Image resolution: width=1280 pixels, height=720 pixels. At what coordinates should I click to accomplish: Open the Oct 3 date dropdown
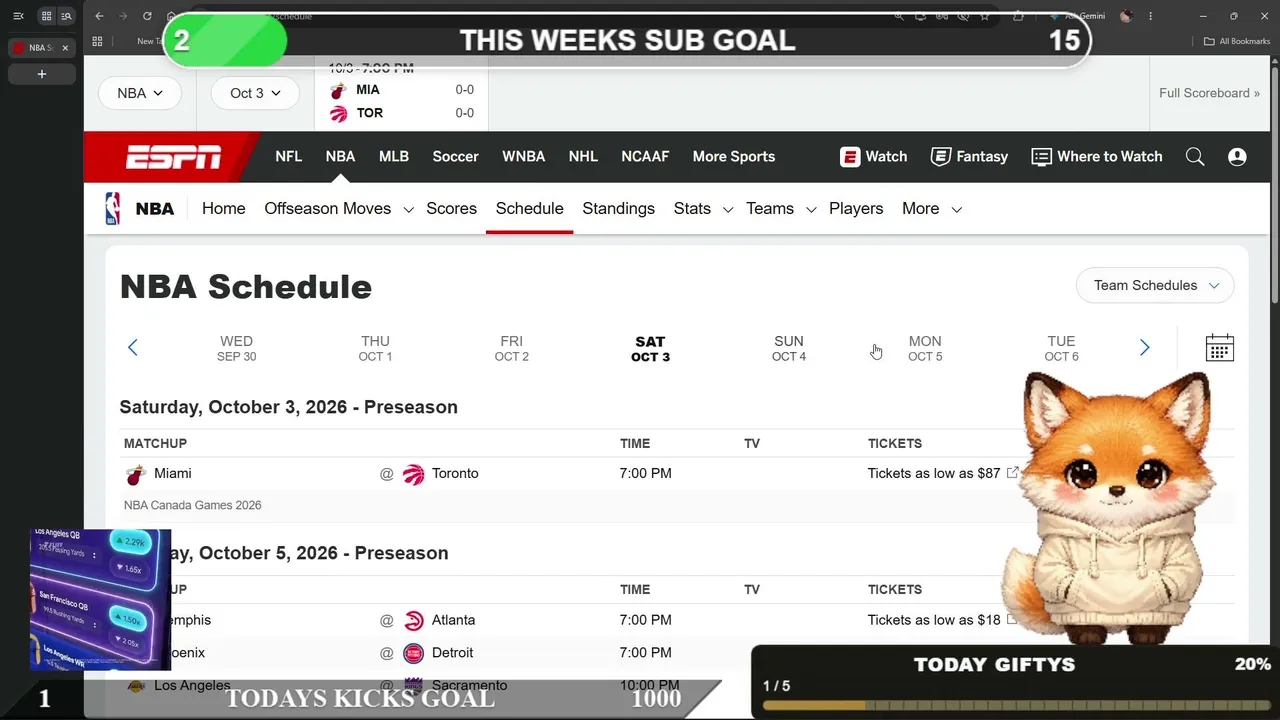[255, 93]
